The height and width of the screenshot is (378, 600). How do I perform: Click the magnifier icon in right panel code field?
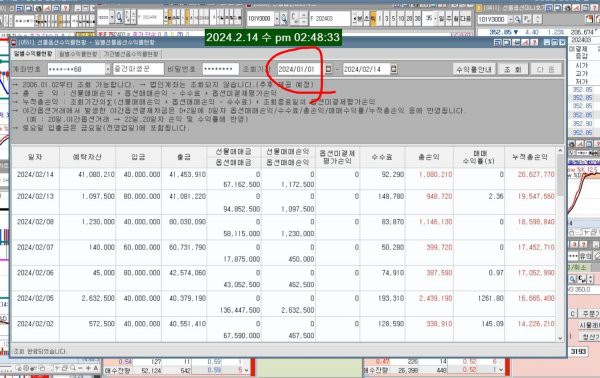(517, 19)
